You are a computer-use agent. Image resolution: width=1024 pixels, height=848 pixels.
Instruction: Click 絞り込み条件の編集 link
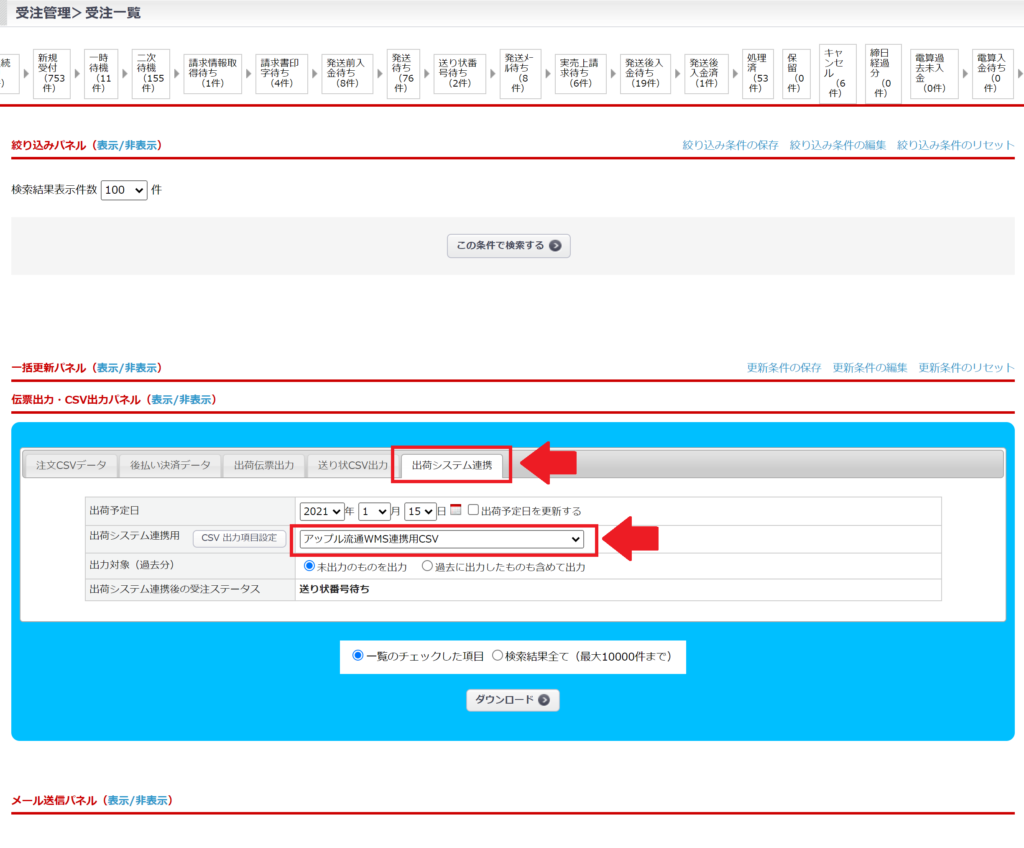(x=837, y=145)
